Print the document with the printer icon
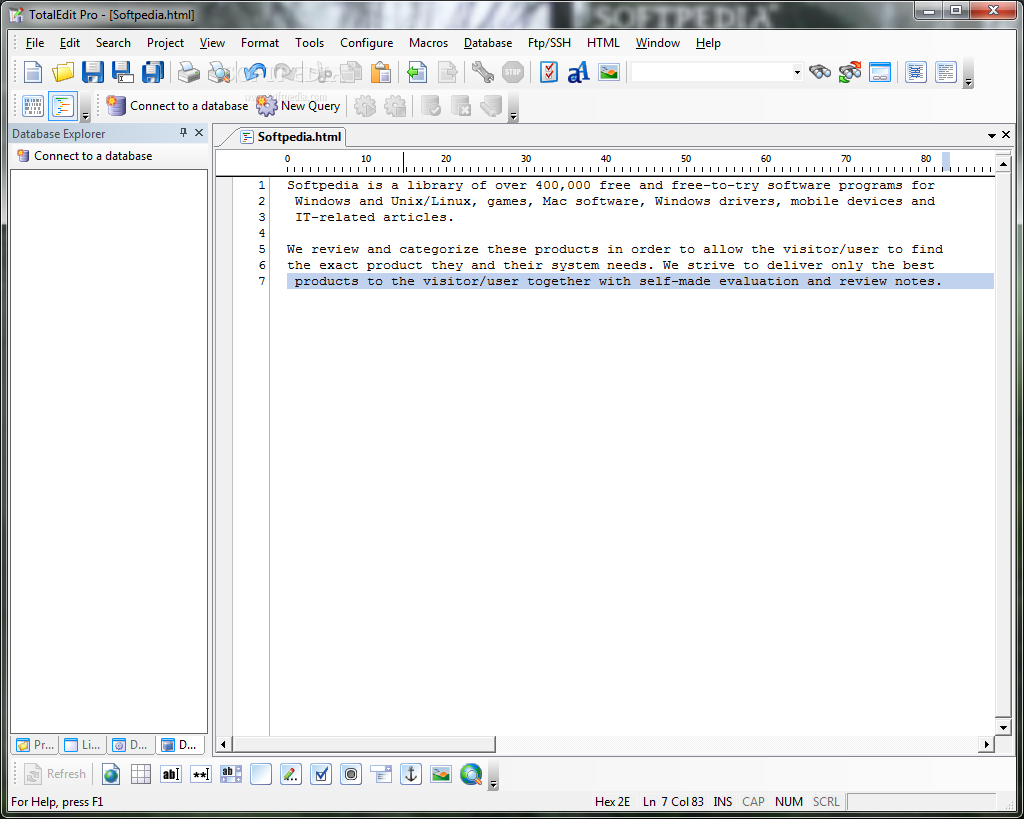Screen dimensions: 1024x819 click(189, 72)
